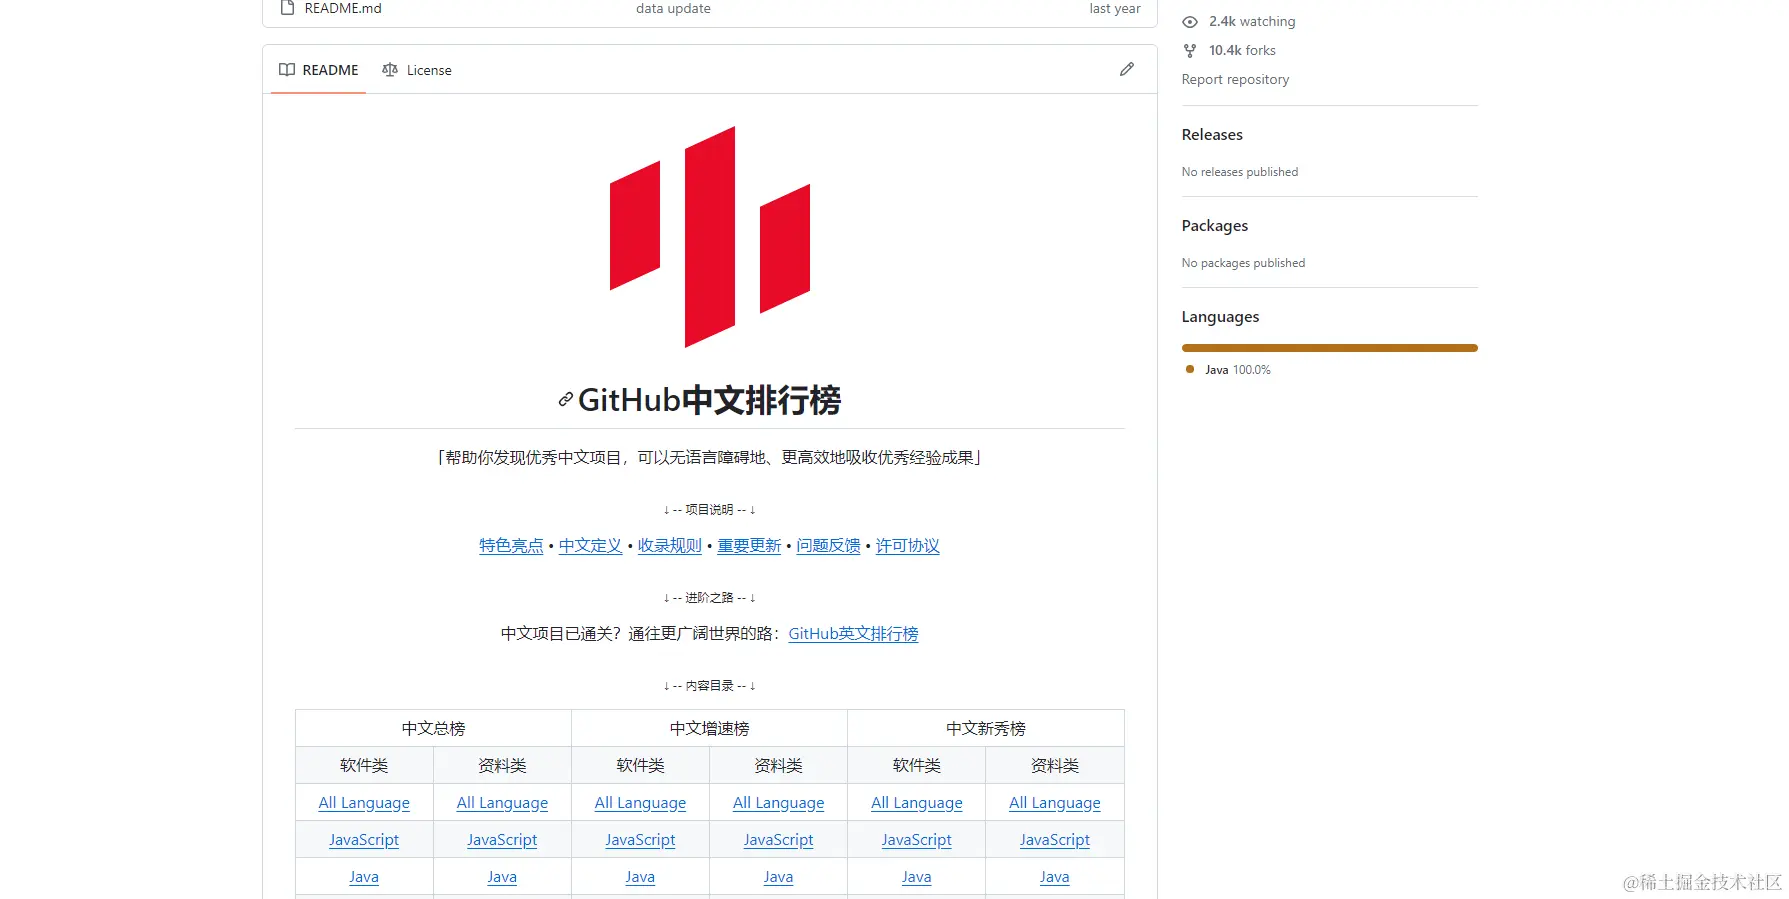Click the eye watching icon
The height and width of the screenshot is (899, 1789).
pos(1190,22)
